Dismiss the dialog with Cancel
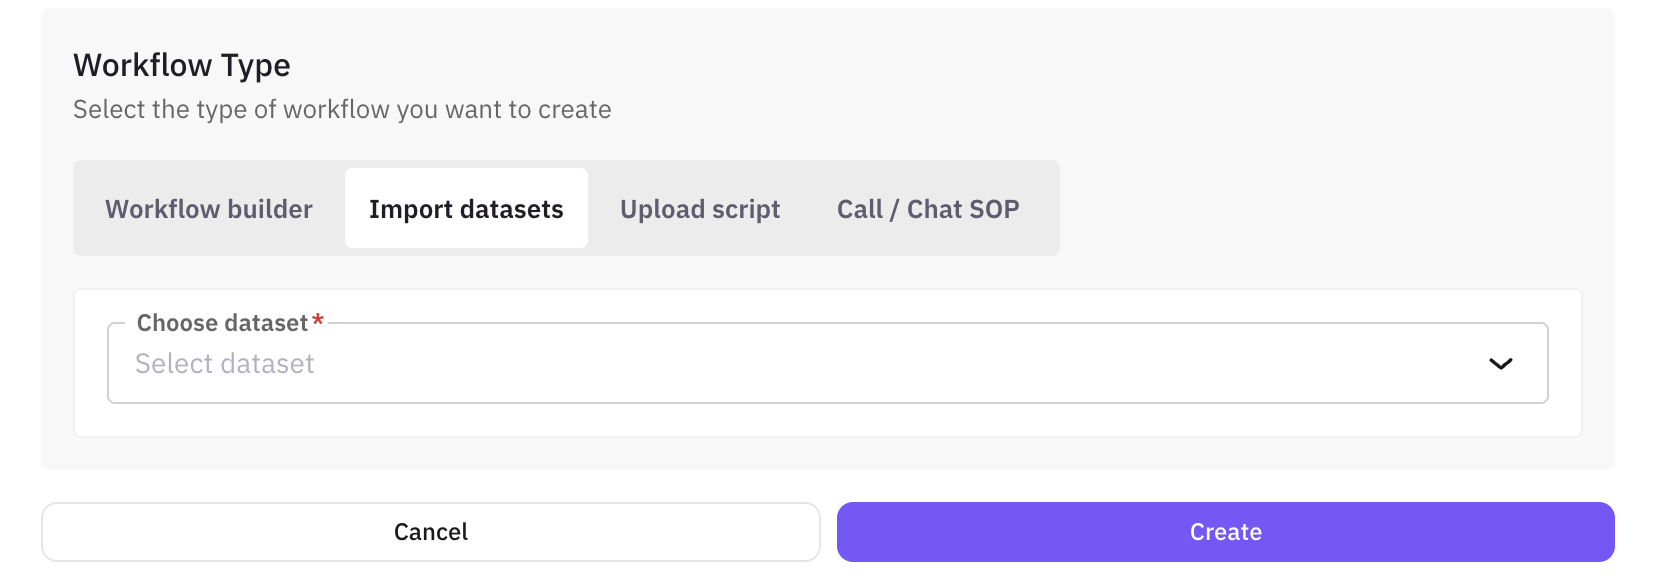1662x582 pixels. 430,532
